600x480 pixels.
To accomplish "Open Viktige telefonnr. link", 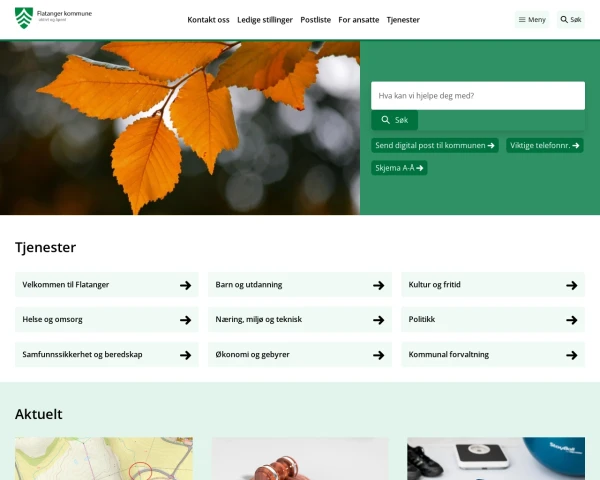I will 545,145.
